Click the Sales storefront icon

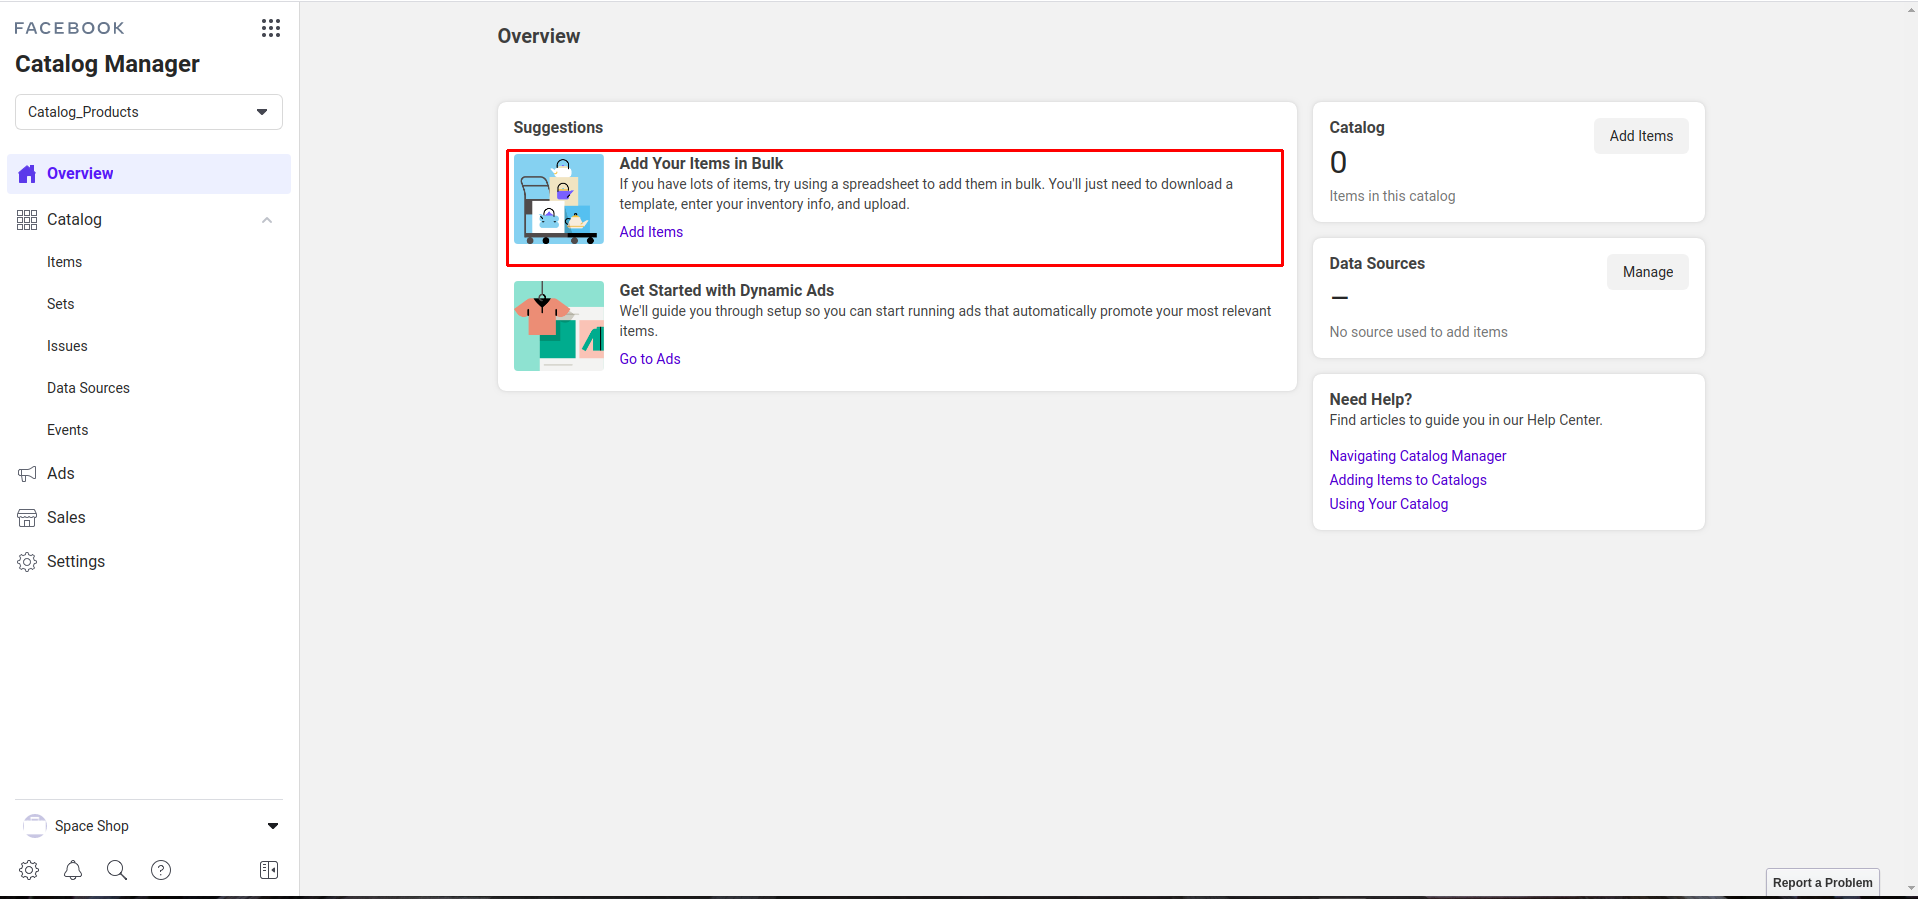(x=27, y=518)
